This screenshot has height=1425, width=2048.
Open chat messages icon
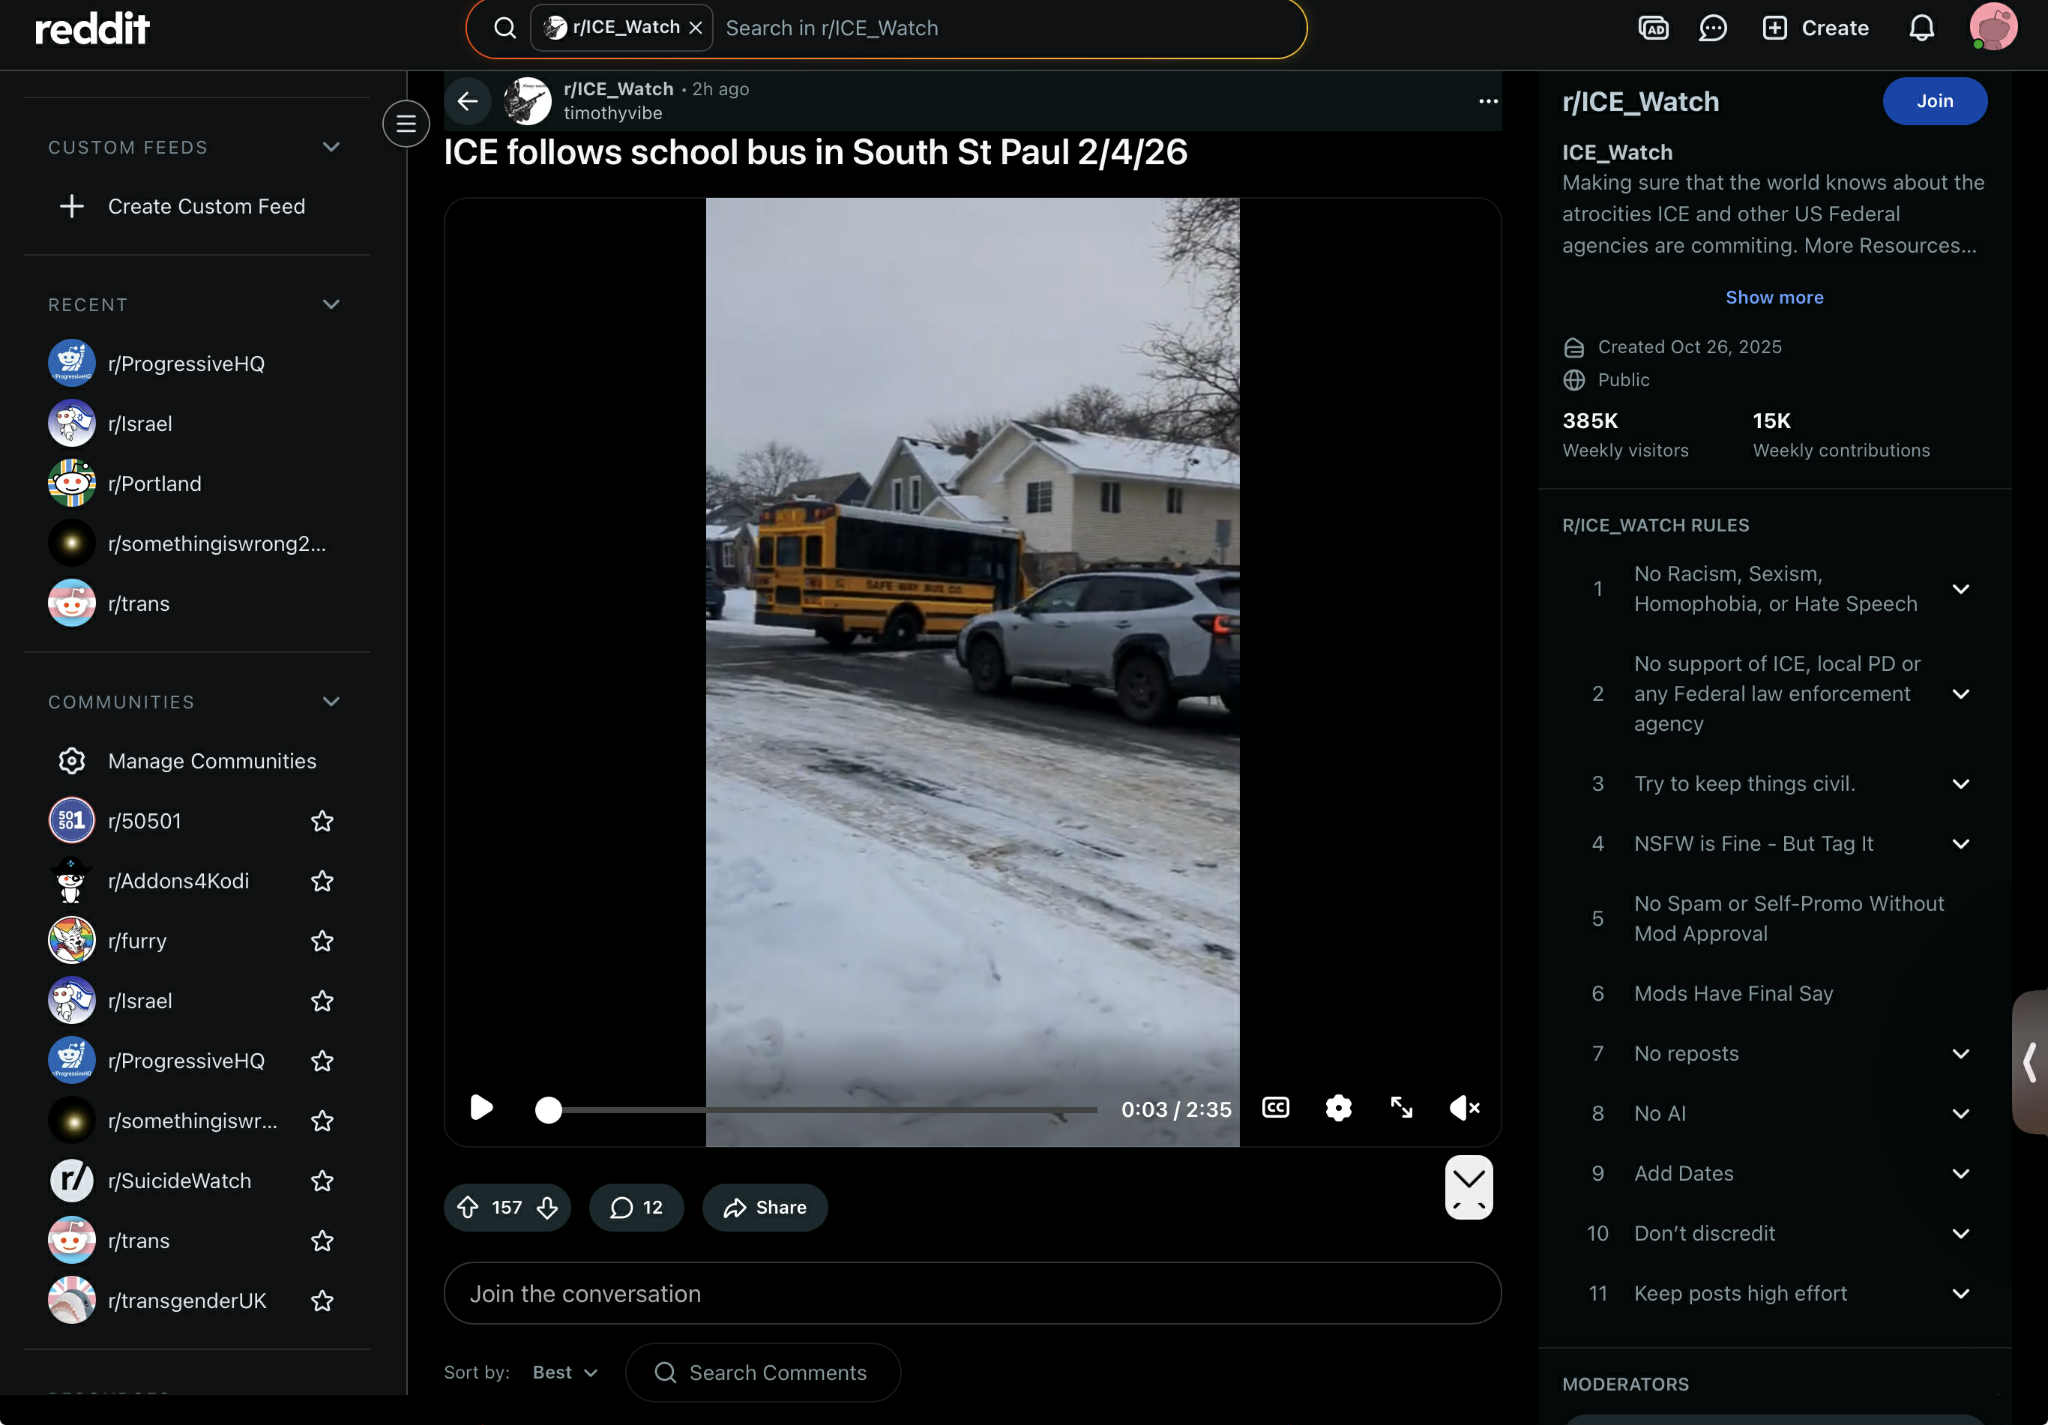[x=1712, y=28]
